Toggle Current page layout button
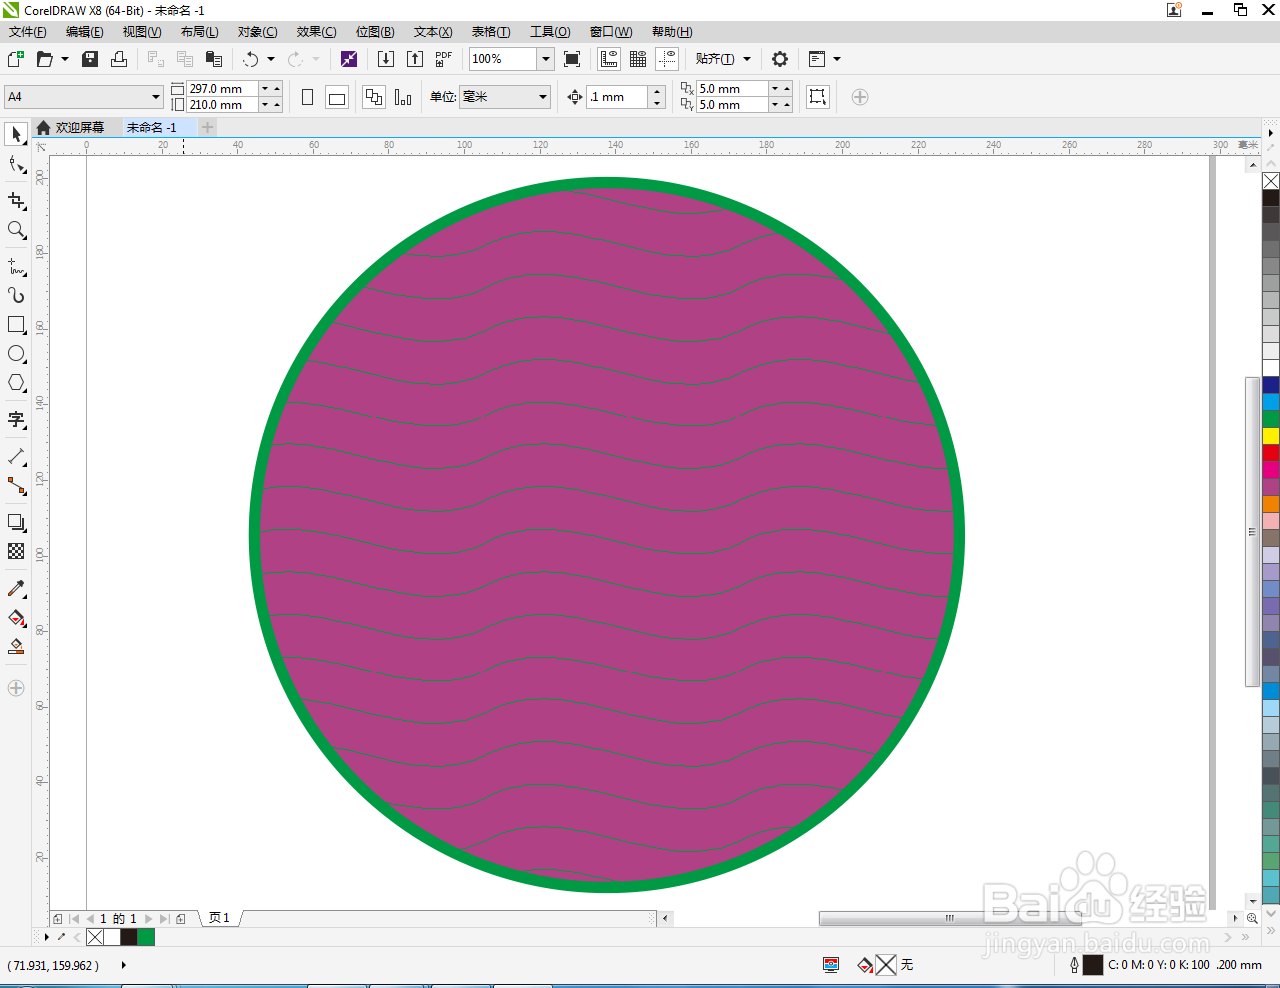Screen dimensions: 1280x988 (x=403, y=97)
